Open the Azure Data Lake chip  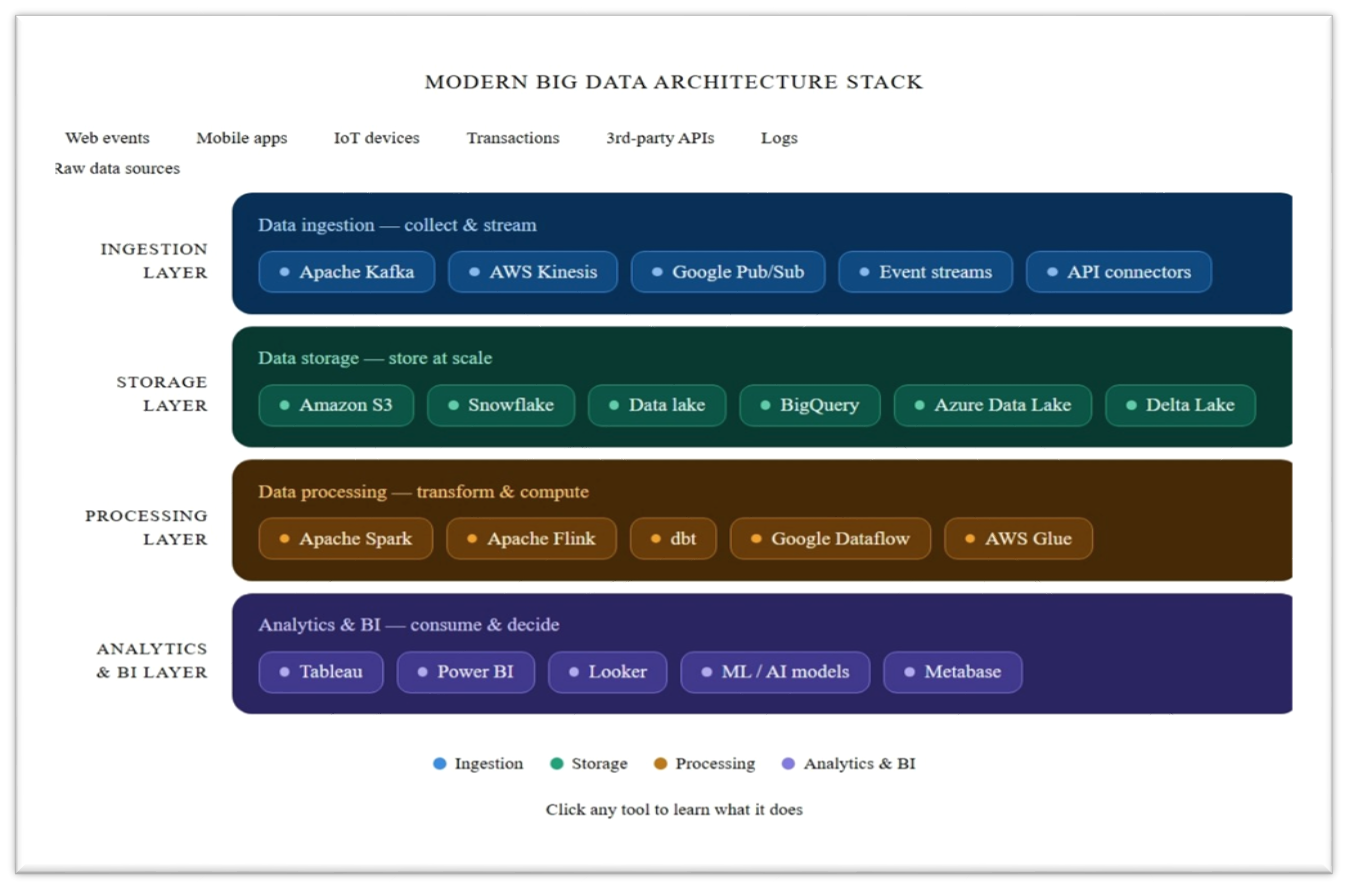(x=992, y=405)
